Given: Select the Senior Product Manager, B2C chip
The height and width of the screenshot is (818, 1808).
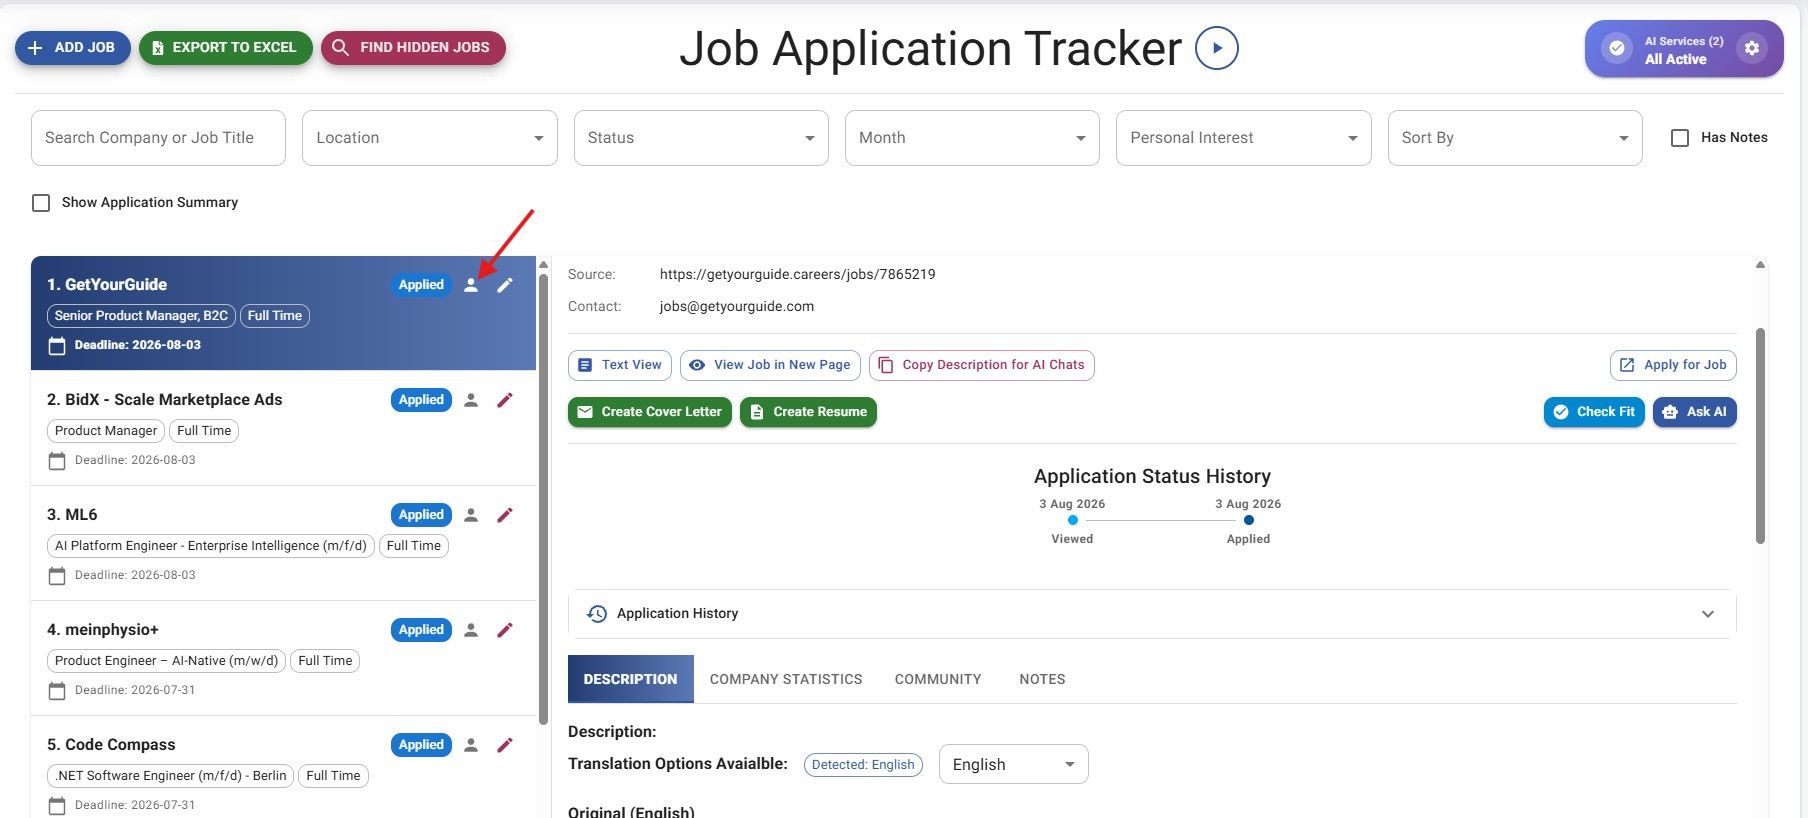Looking at the screenshot, I should click(x=141, y=316).
